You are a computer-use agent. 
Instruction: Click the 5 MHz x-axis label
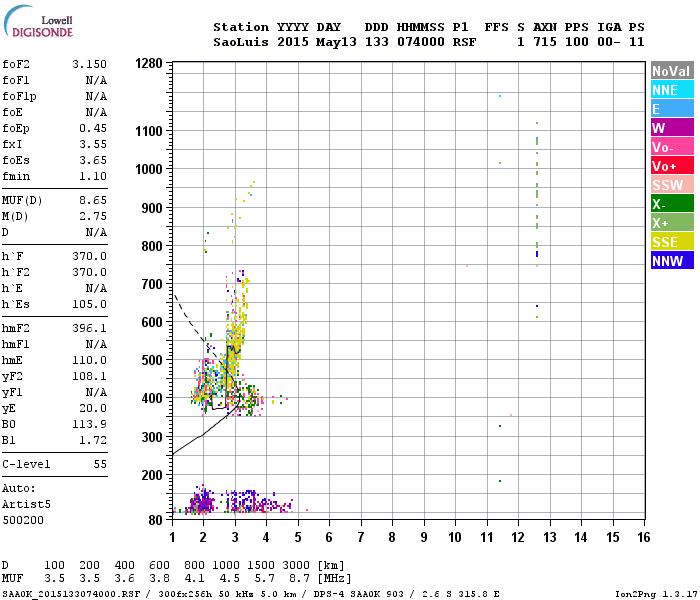pos(298,537)
